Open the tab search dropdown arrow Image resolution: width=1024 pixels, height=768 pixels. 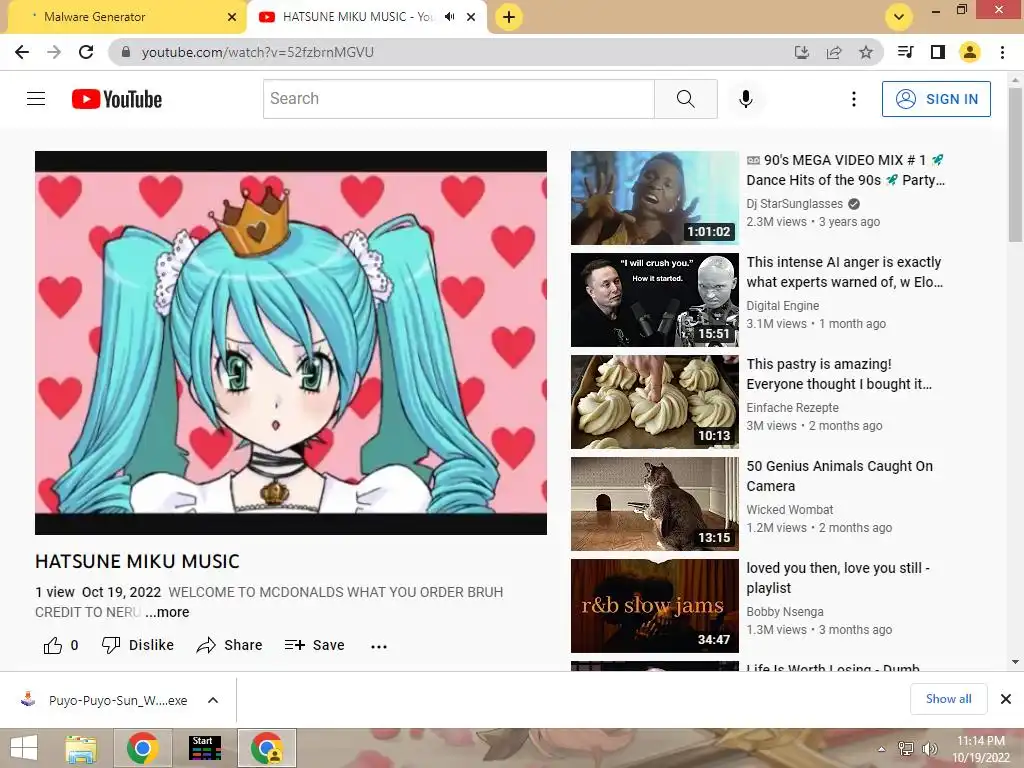tap(899, 17)
